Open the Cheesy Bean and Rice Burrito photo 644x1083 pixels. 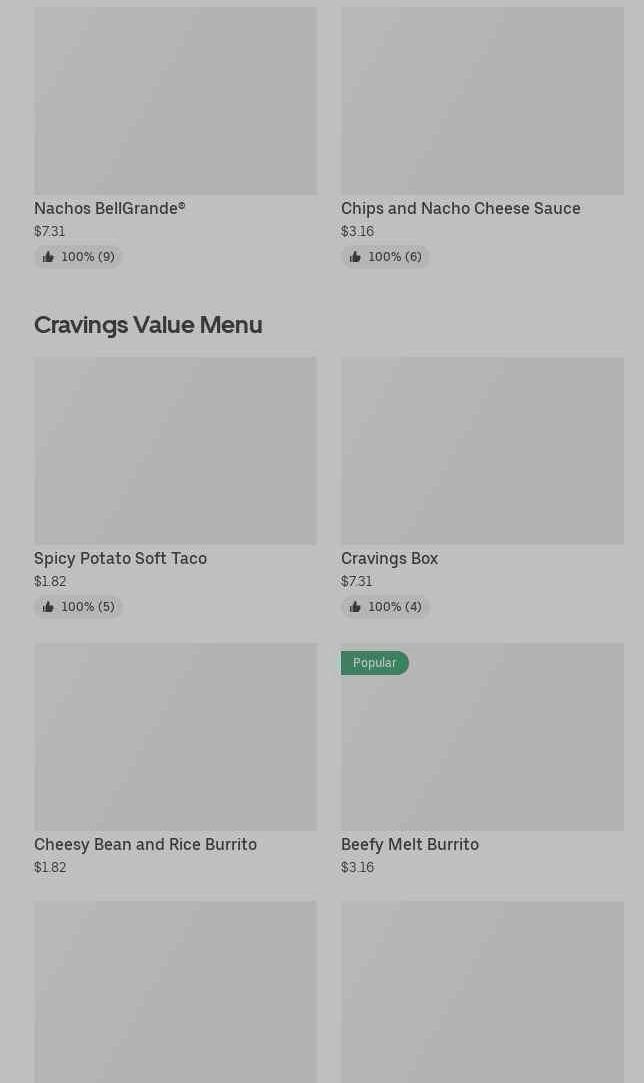tap(175, 737)
